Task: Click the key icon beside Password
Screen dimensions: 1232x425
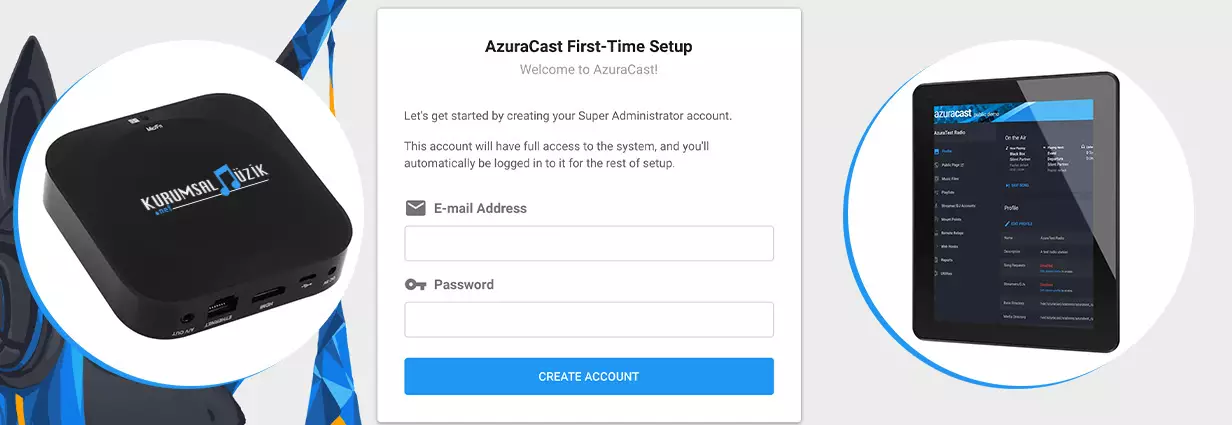Action: pos(415,285)
